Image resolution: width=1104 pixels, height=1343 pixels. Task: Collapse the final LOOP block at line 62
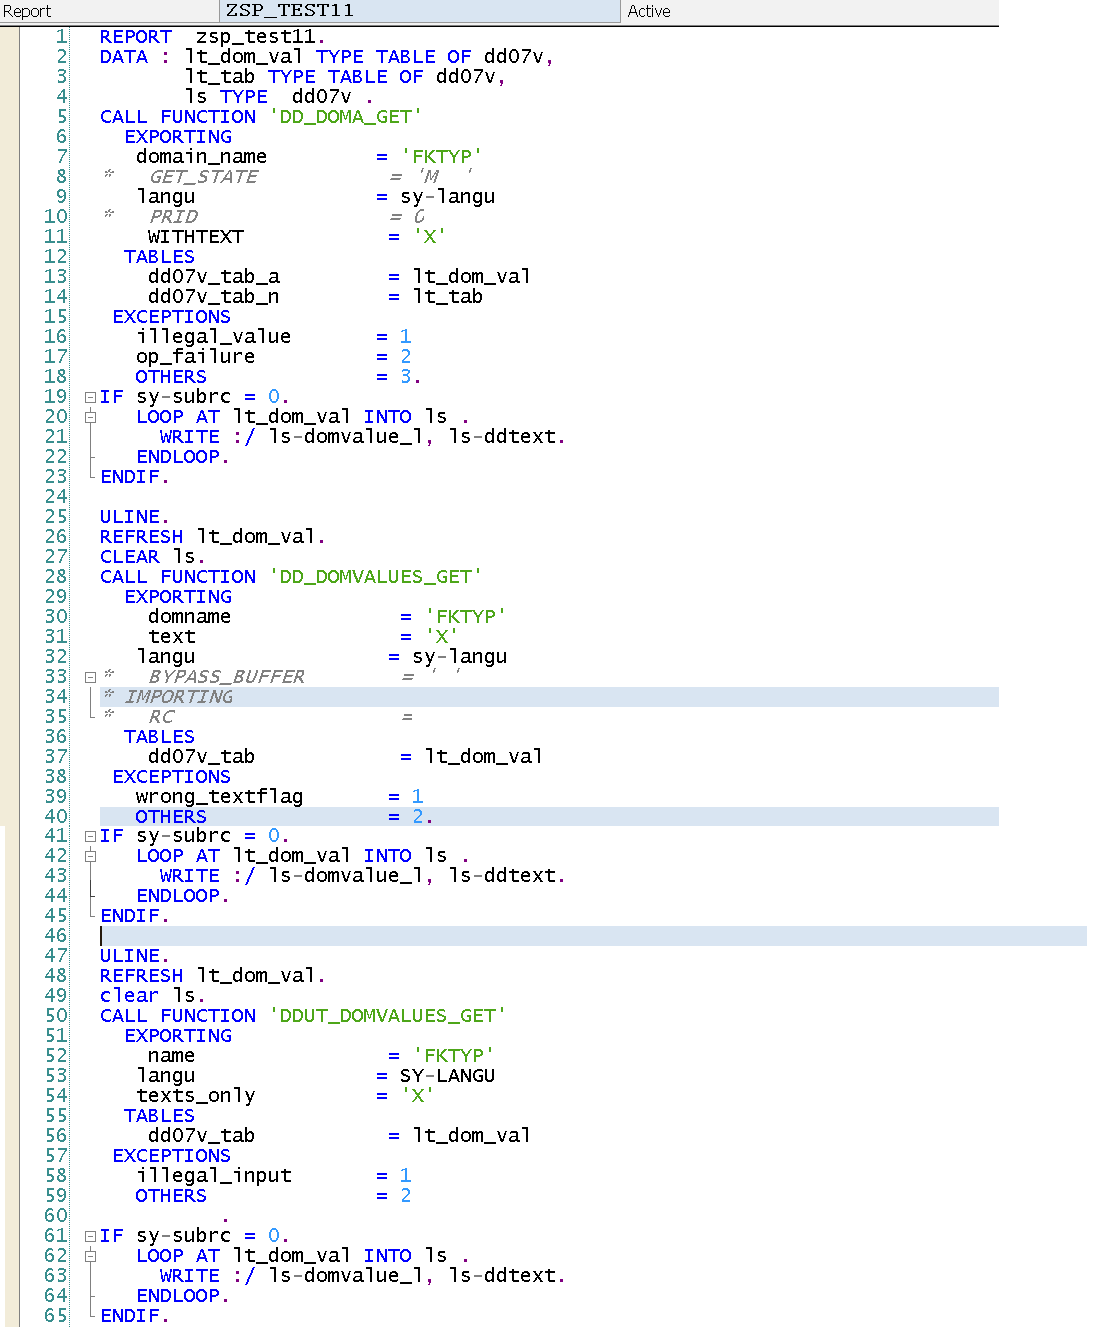click(x=92, y=1255)
